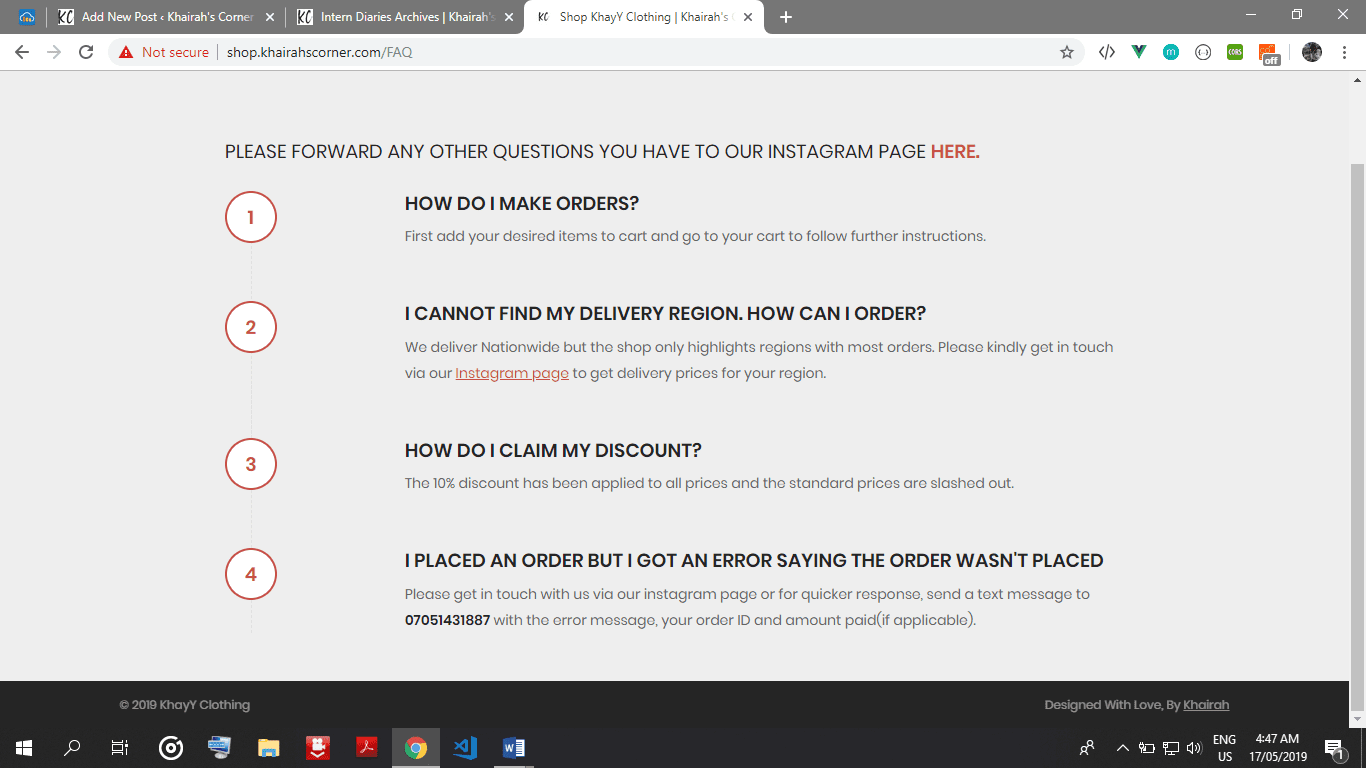This screenshot has width=1366, height=768.
Task: Open the underlined Instagram page link
Action: (511, 373)
